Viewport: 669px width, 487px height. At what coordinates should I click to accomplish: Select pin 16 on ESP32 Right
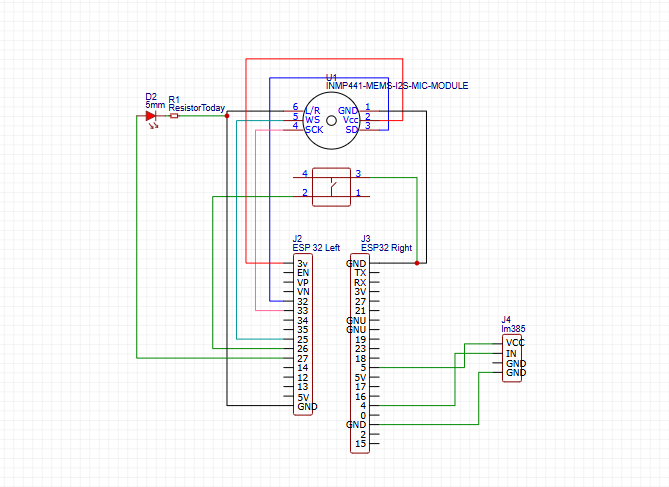click(x=361, y=397)
